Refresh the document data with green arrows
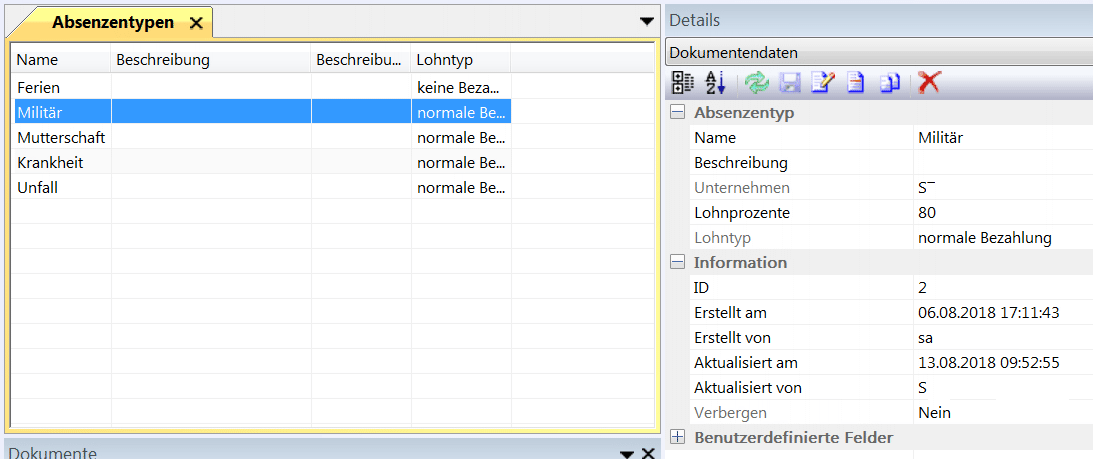 757,83
